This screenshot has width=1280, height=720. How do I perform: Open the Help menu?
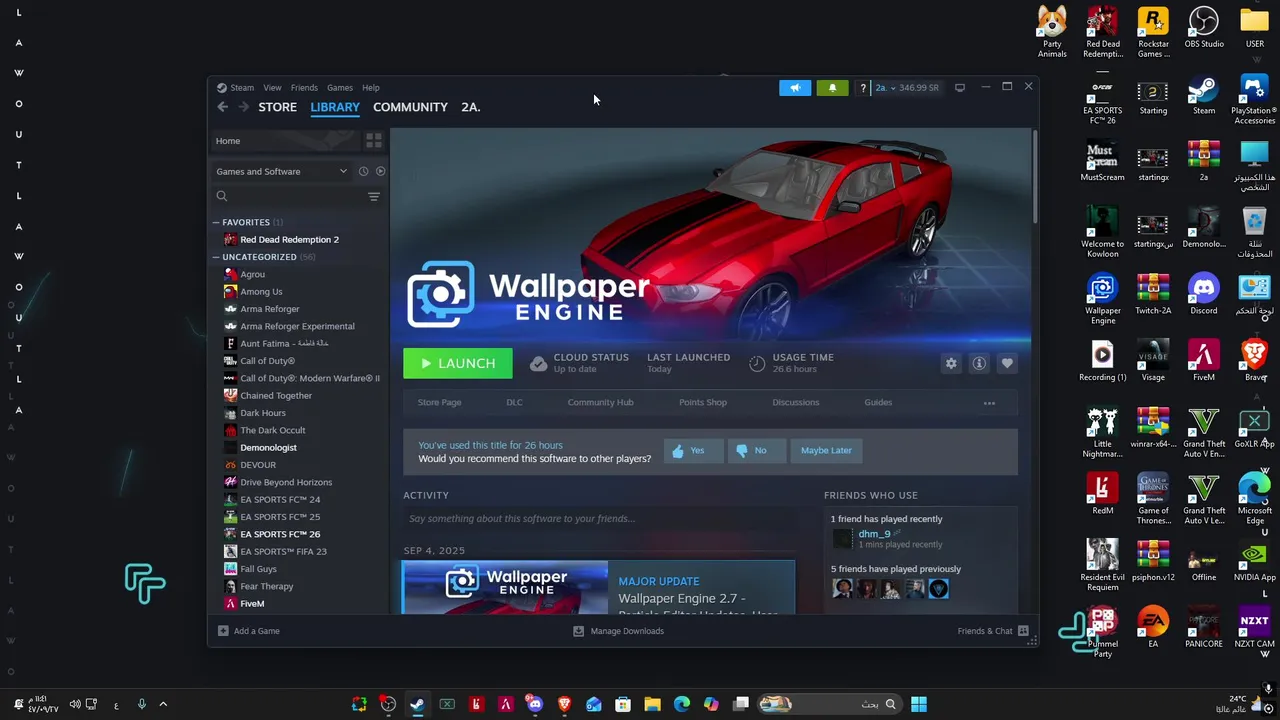click(x=371, y=88)
